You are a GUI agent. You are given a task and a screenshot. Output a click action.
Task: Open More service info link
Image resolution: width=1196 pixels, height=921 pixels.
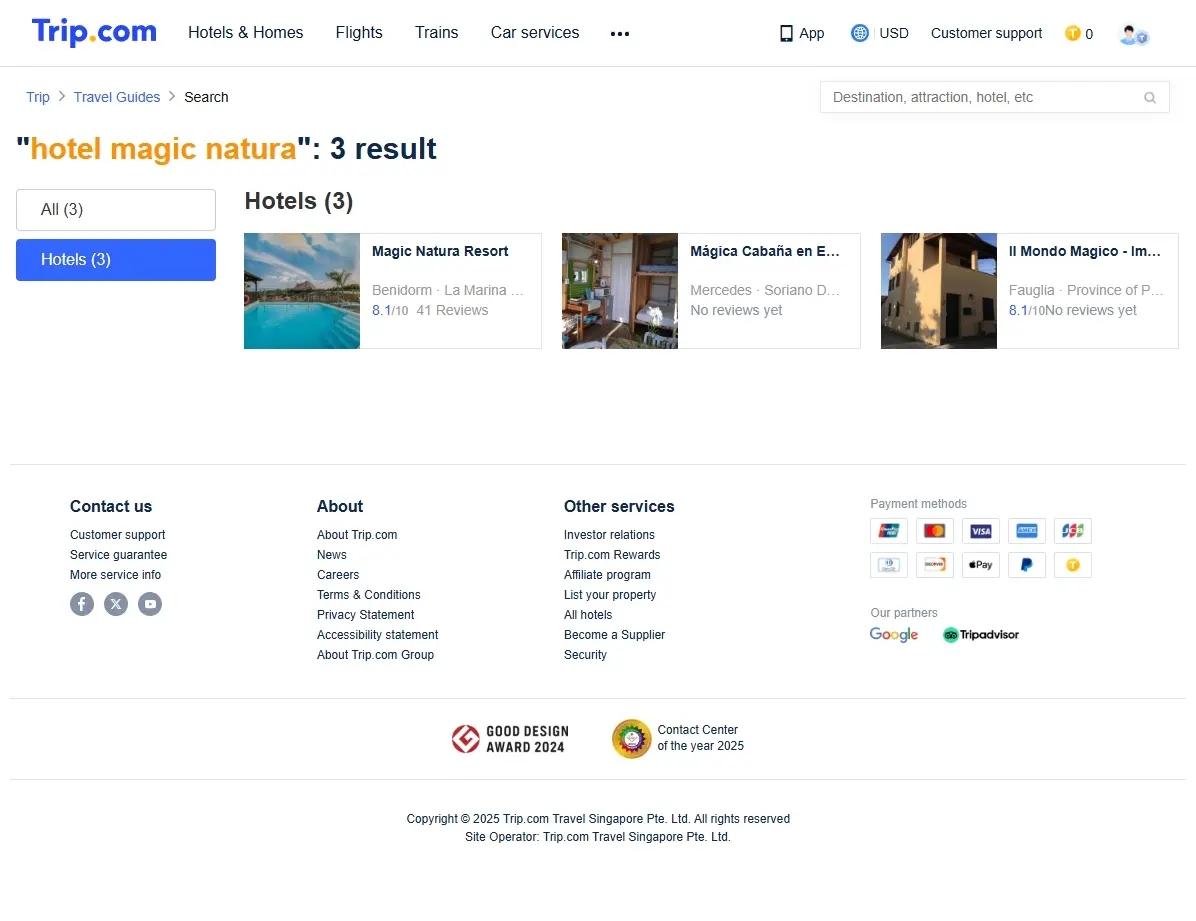(x=115, y=575)
